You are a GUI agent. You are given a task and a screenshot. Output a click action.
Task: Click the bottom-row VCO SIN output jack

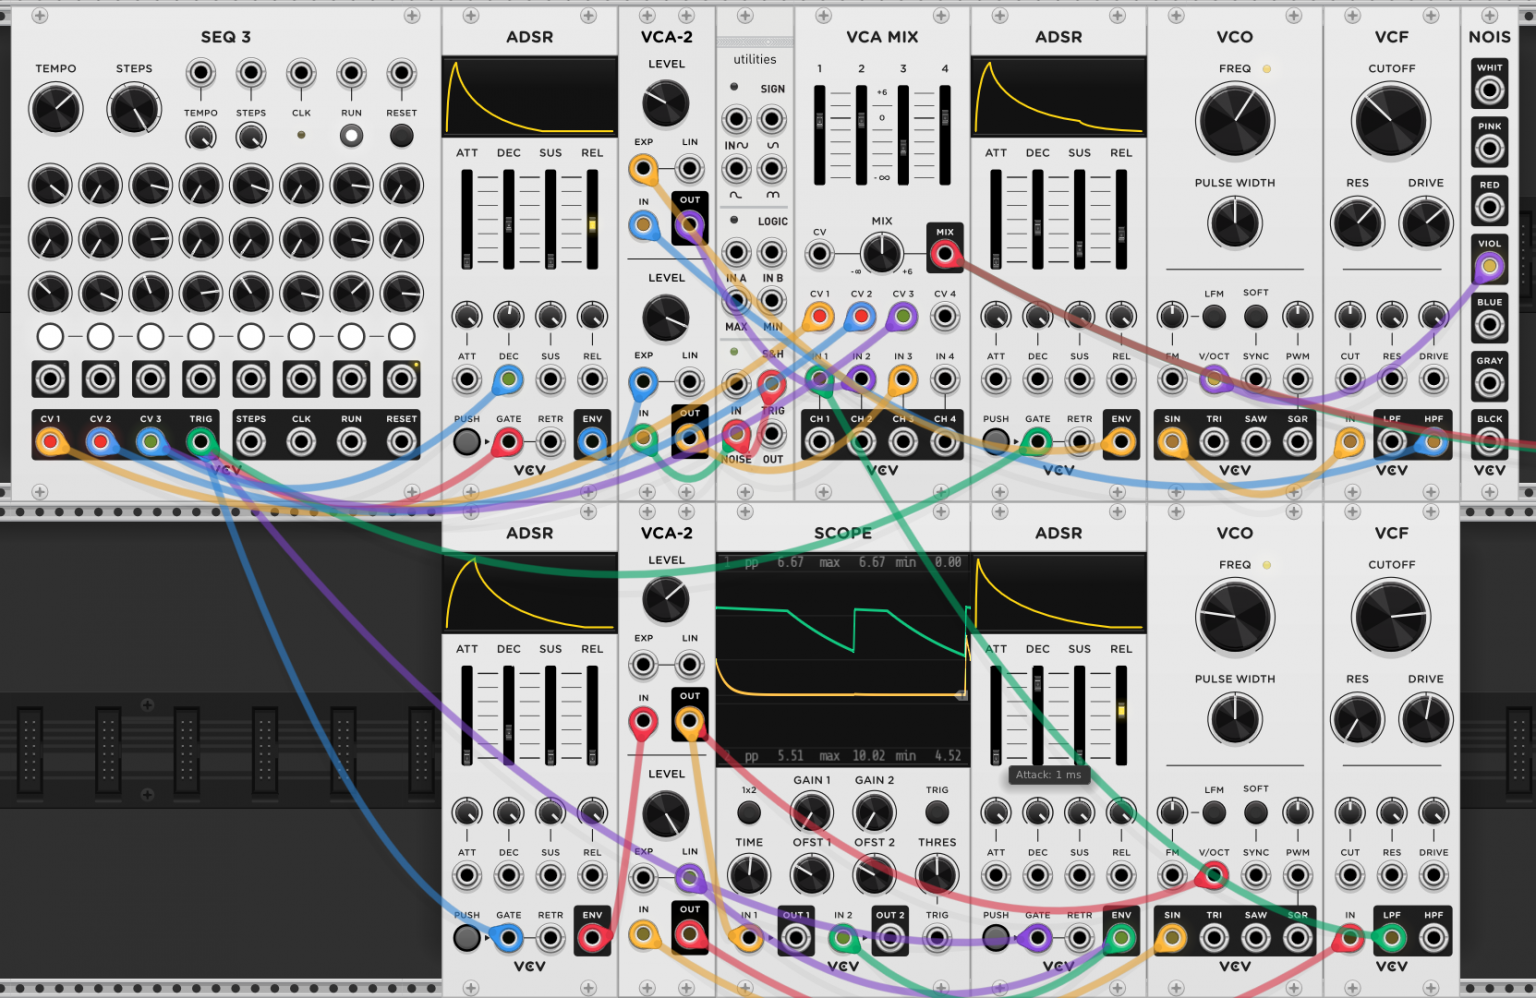point(1172,938)
